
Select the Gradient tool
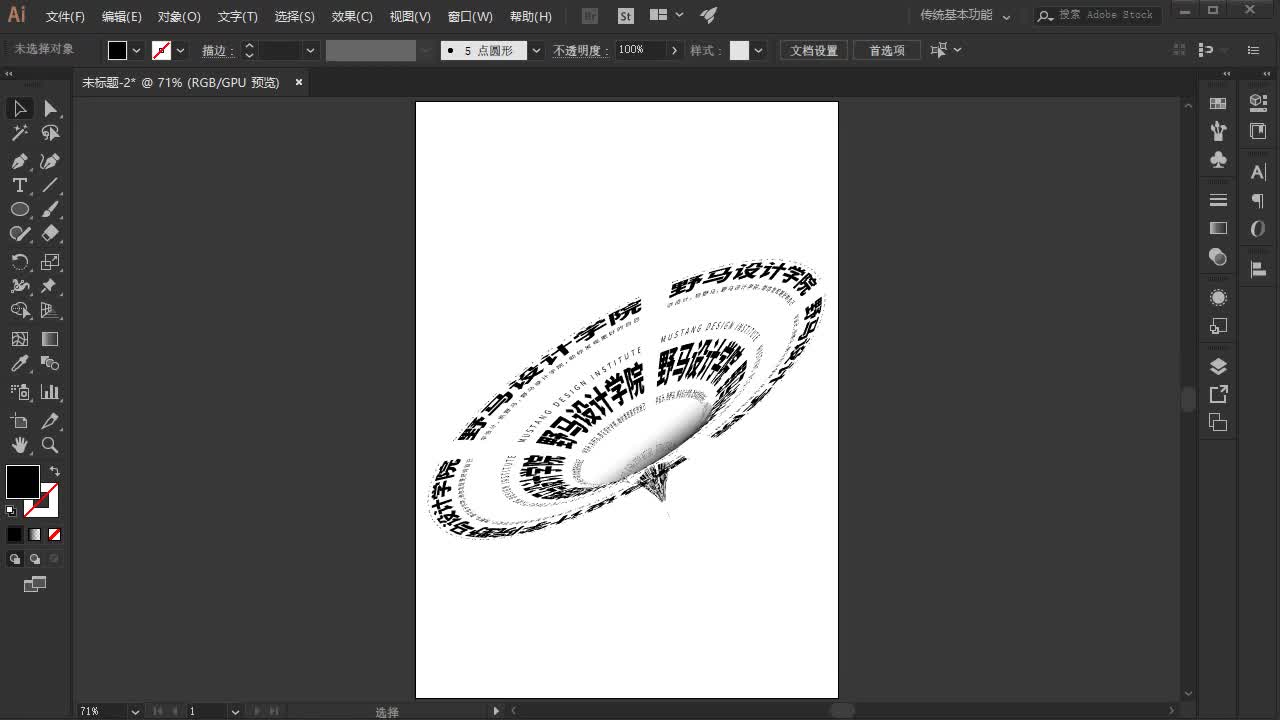click(50, 339)
